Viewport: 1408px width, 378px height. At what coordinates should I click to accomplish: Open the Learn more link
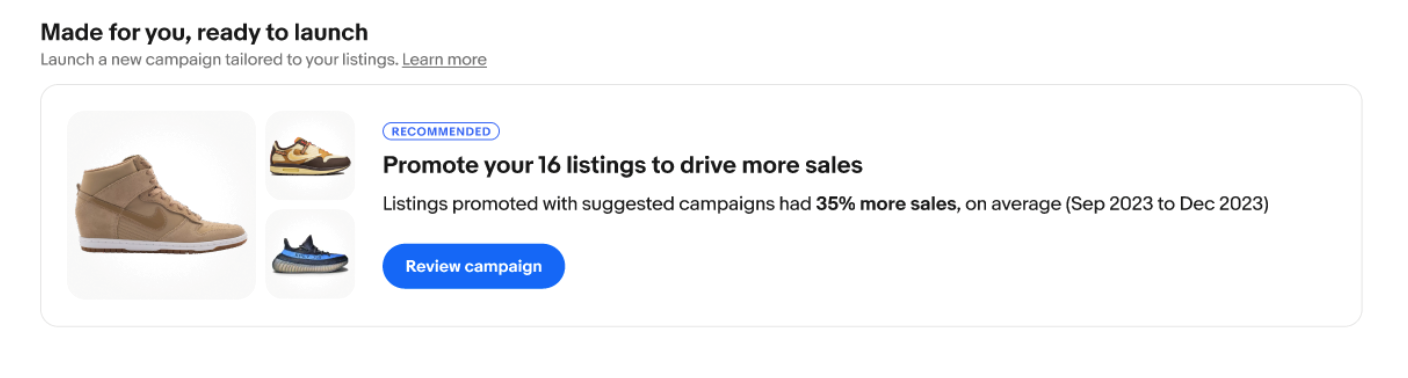click(444, 59)
